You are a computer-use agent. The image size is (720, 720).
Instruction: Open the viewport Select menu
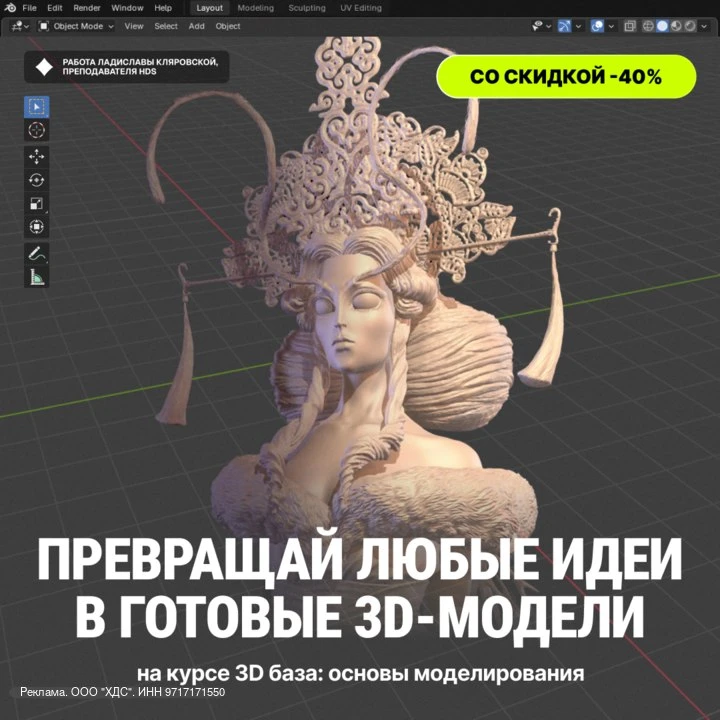[x=166, y=26]
